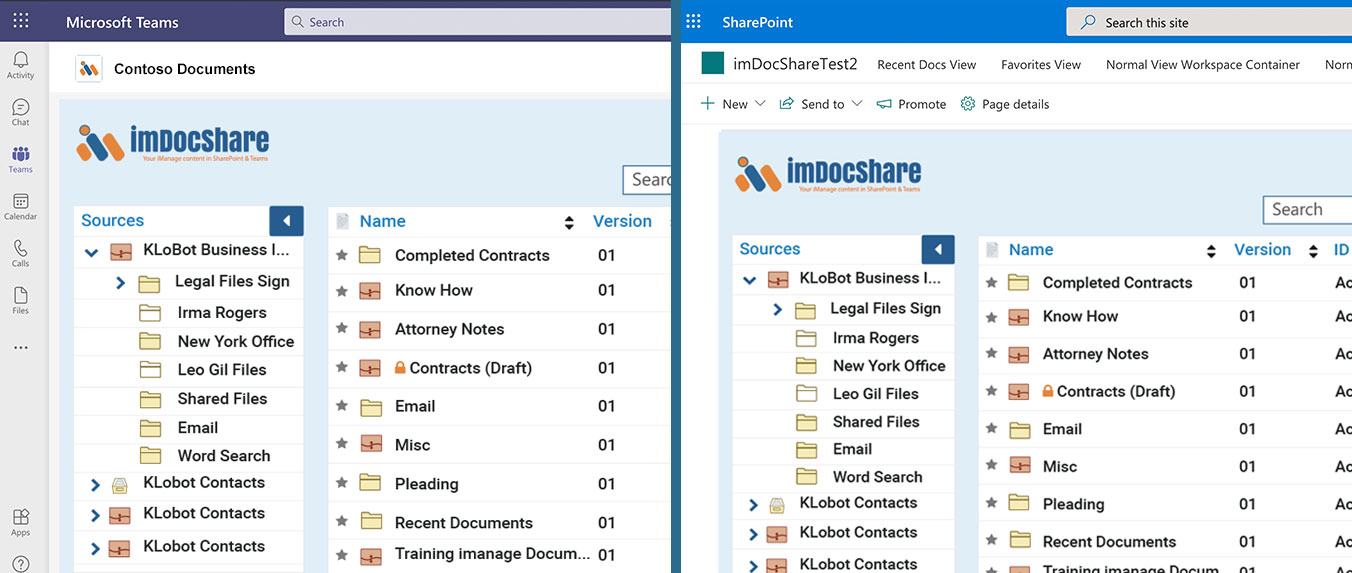This screenshot has height=573, width=1352.
Task: Focus imDocShare Search field in SharePoint window
Action: pyautogui.click(x=1308, y=210)
